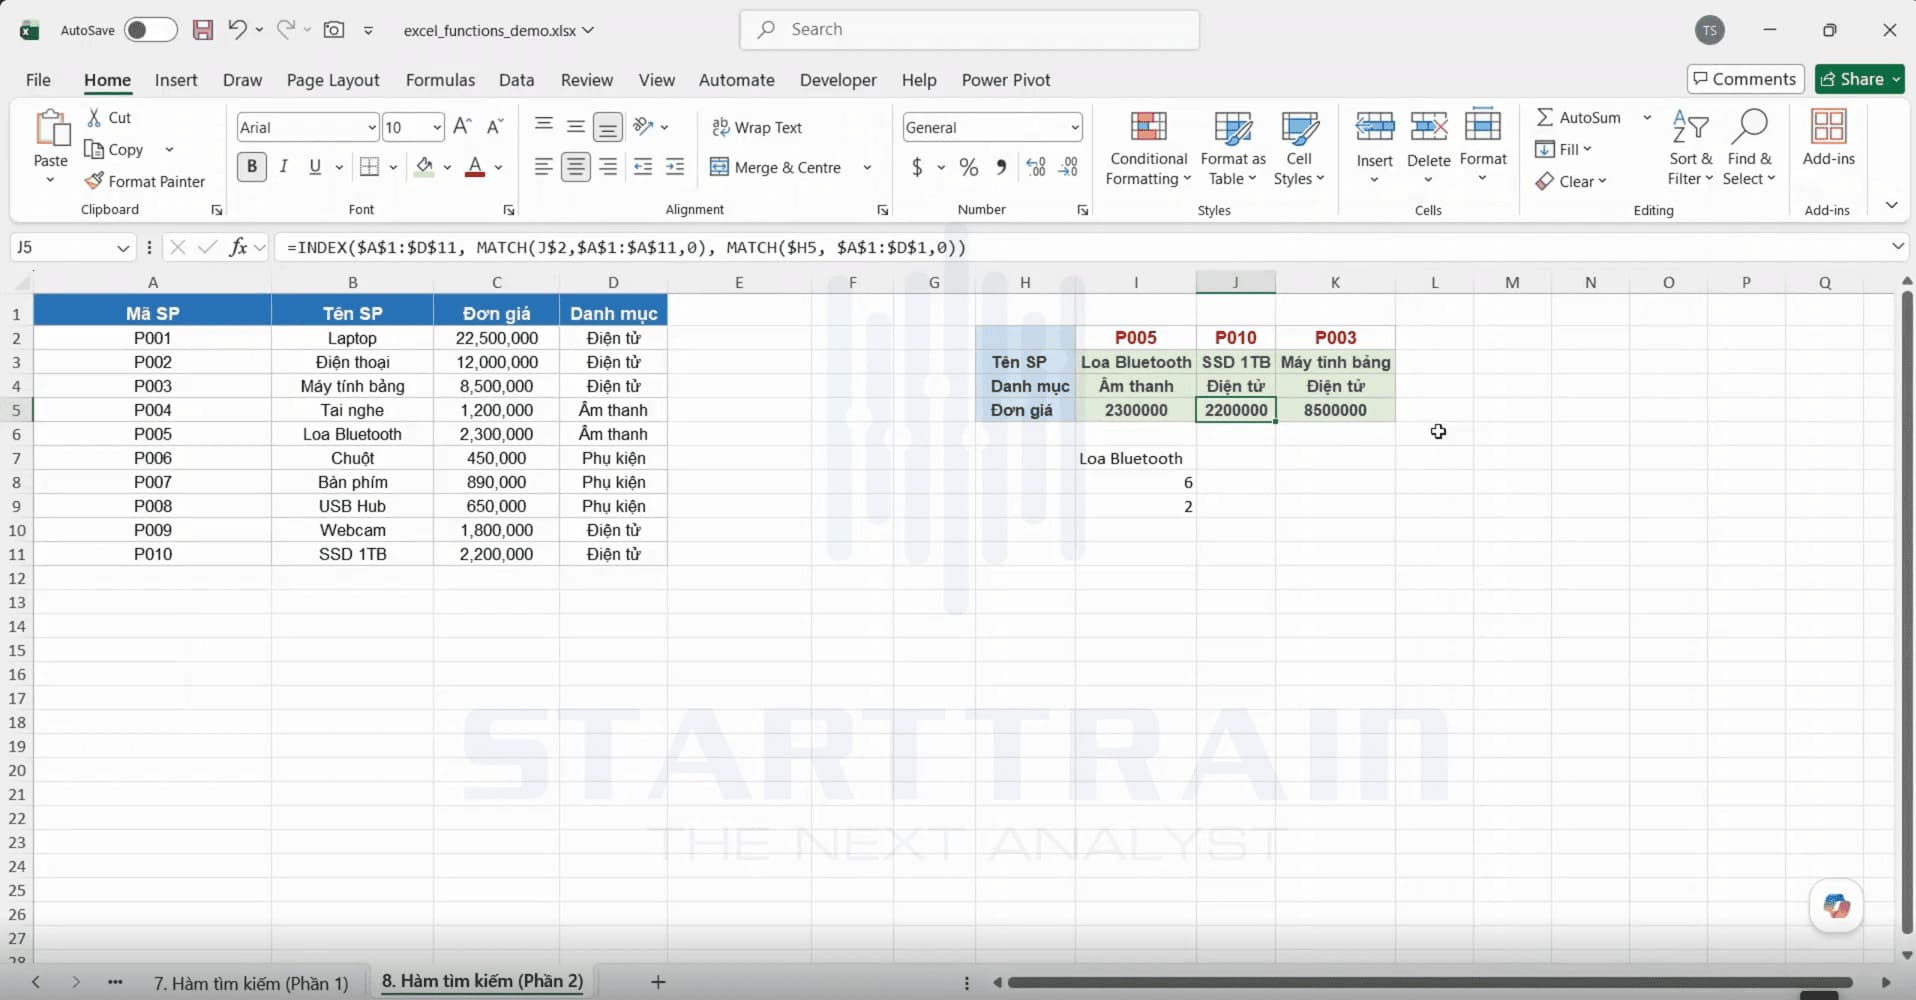This screenshot has width=1916, height=1000.
Task: Click the Share button
Action: click(1859, 79)
